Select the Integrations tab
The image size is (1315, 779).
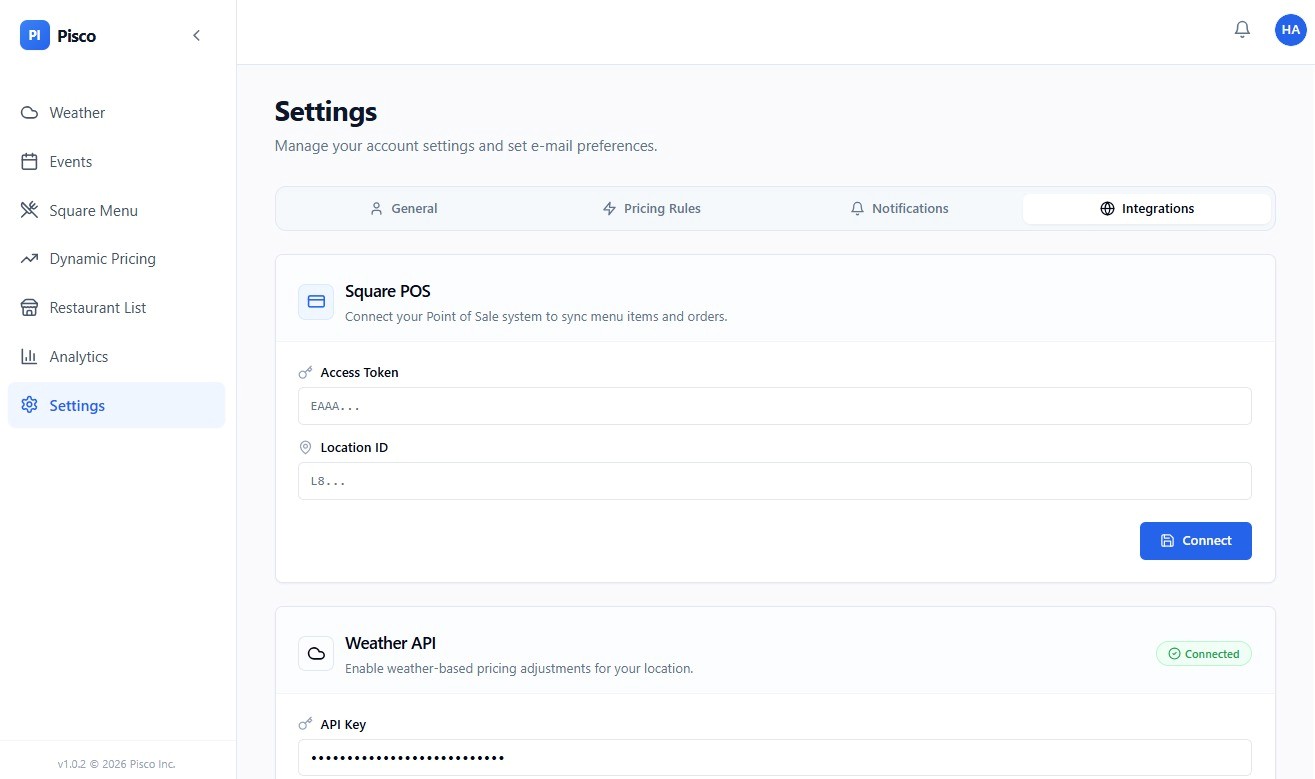tap(1146, 209)
